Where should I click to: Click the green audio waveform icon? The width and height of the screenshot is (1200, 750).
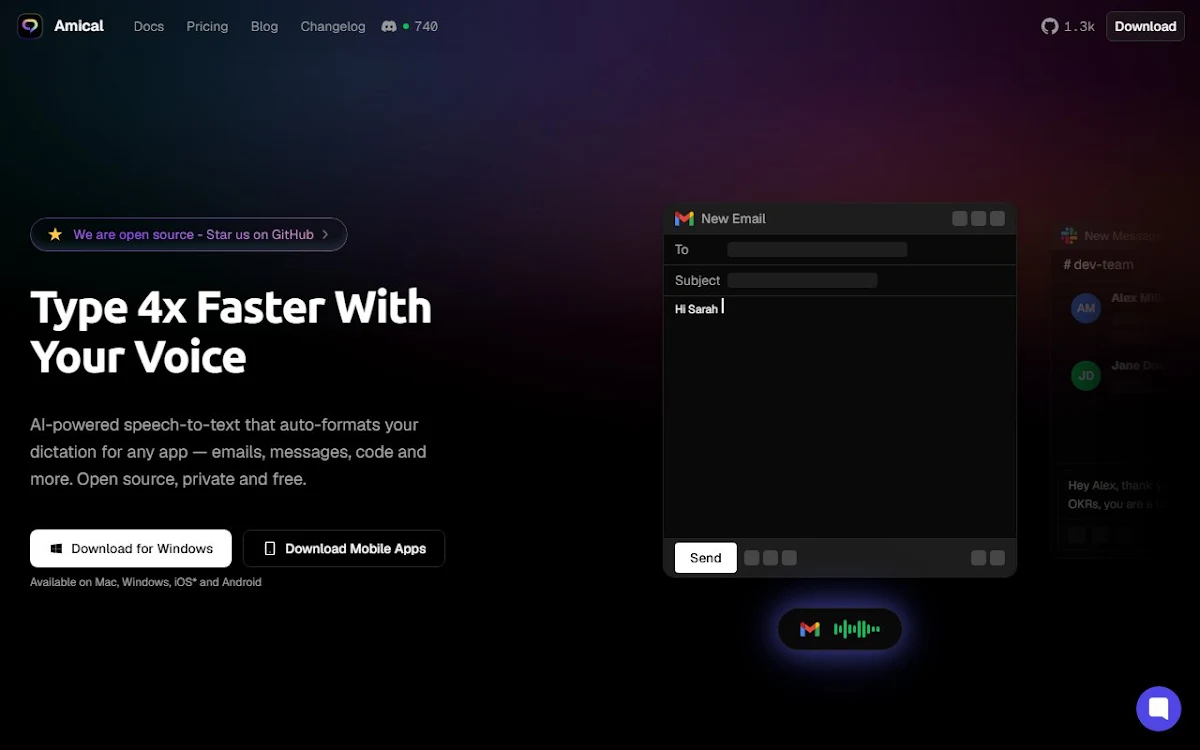pos(857,629)
